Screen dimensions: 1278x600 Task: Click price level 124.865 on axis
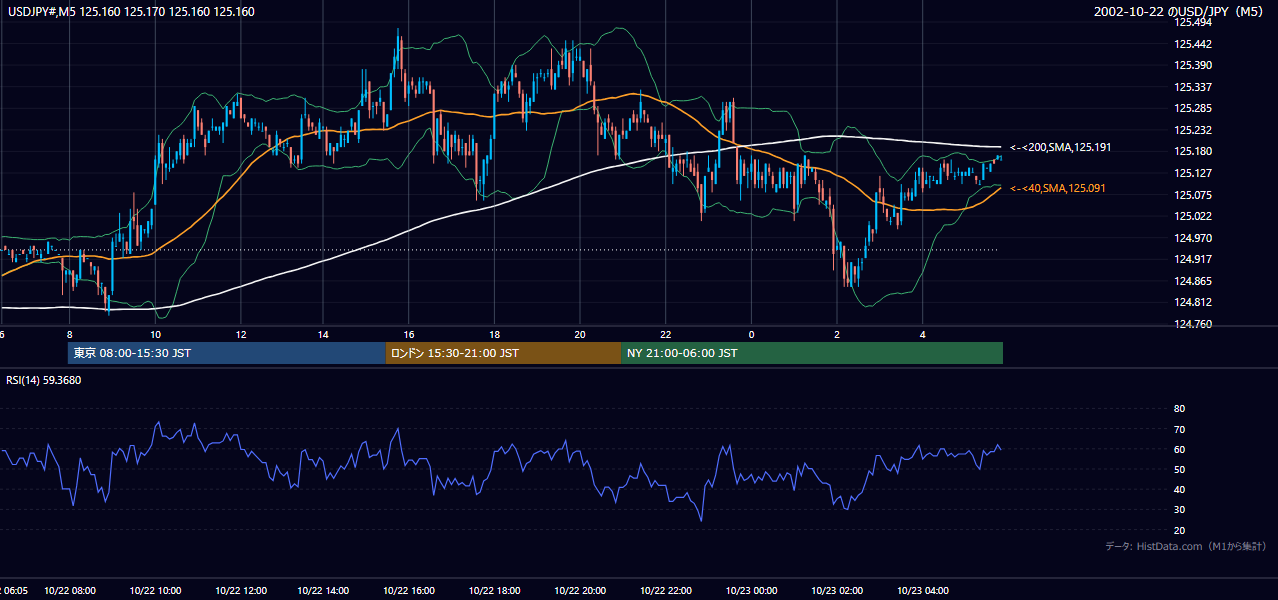1192,281
